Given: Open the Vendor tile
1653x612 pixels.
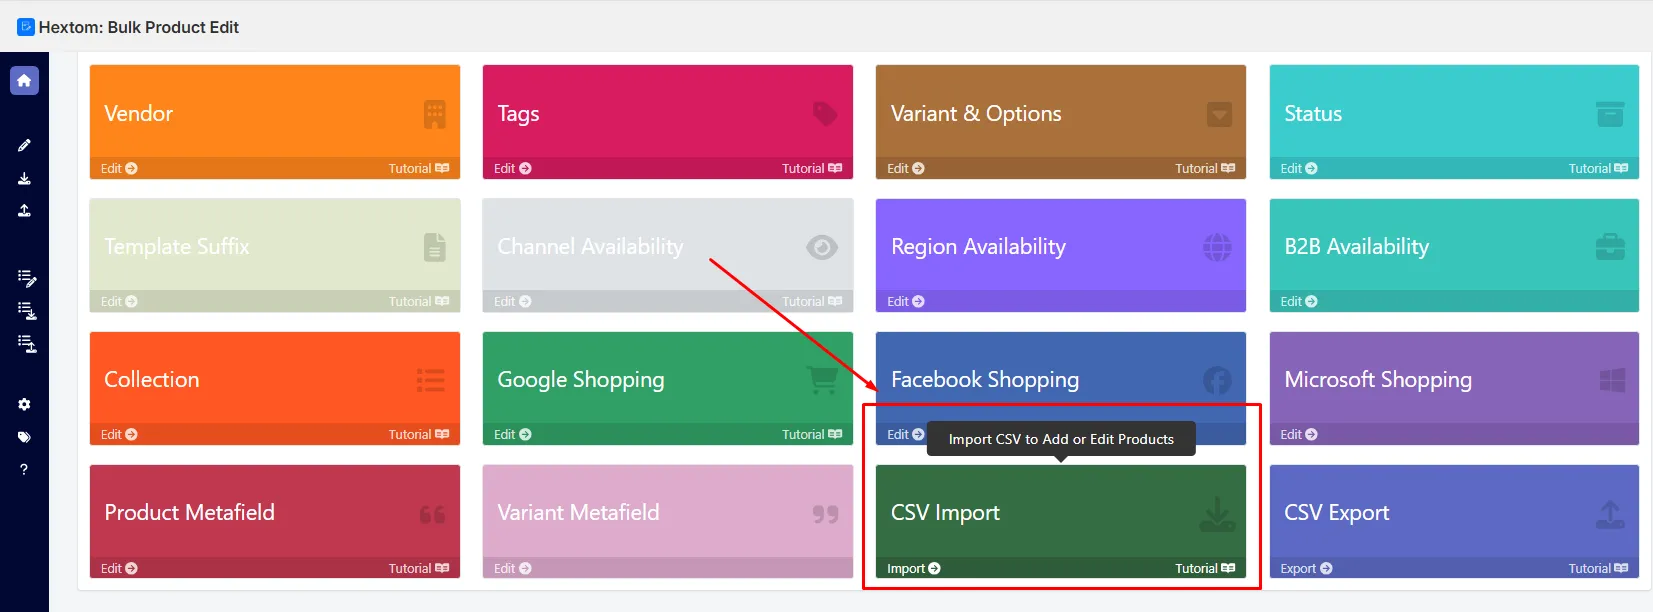Looking at the screenshot, I should point(275,111).
